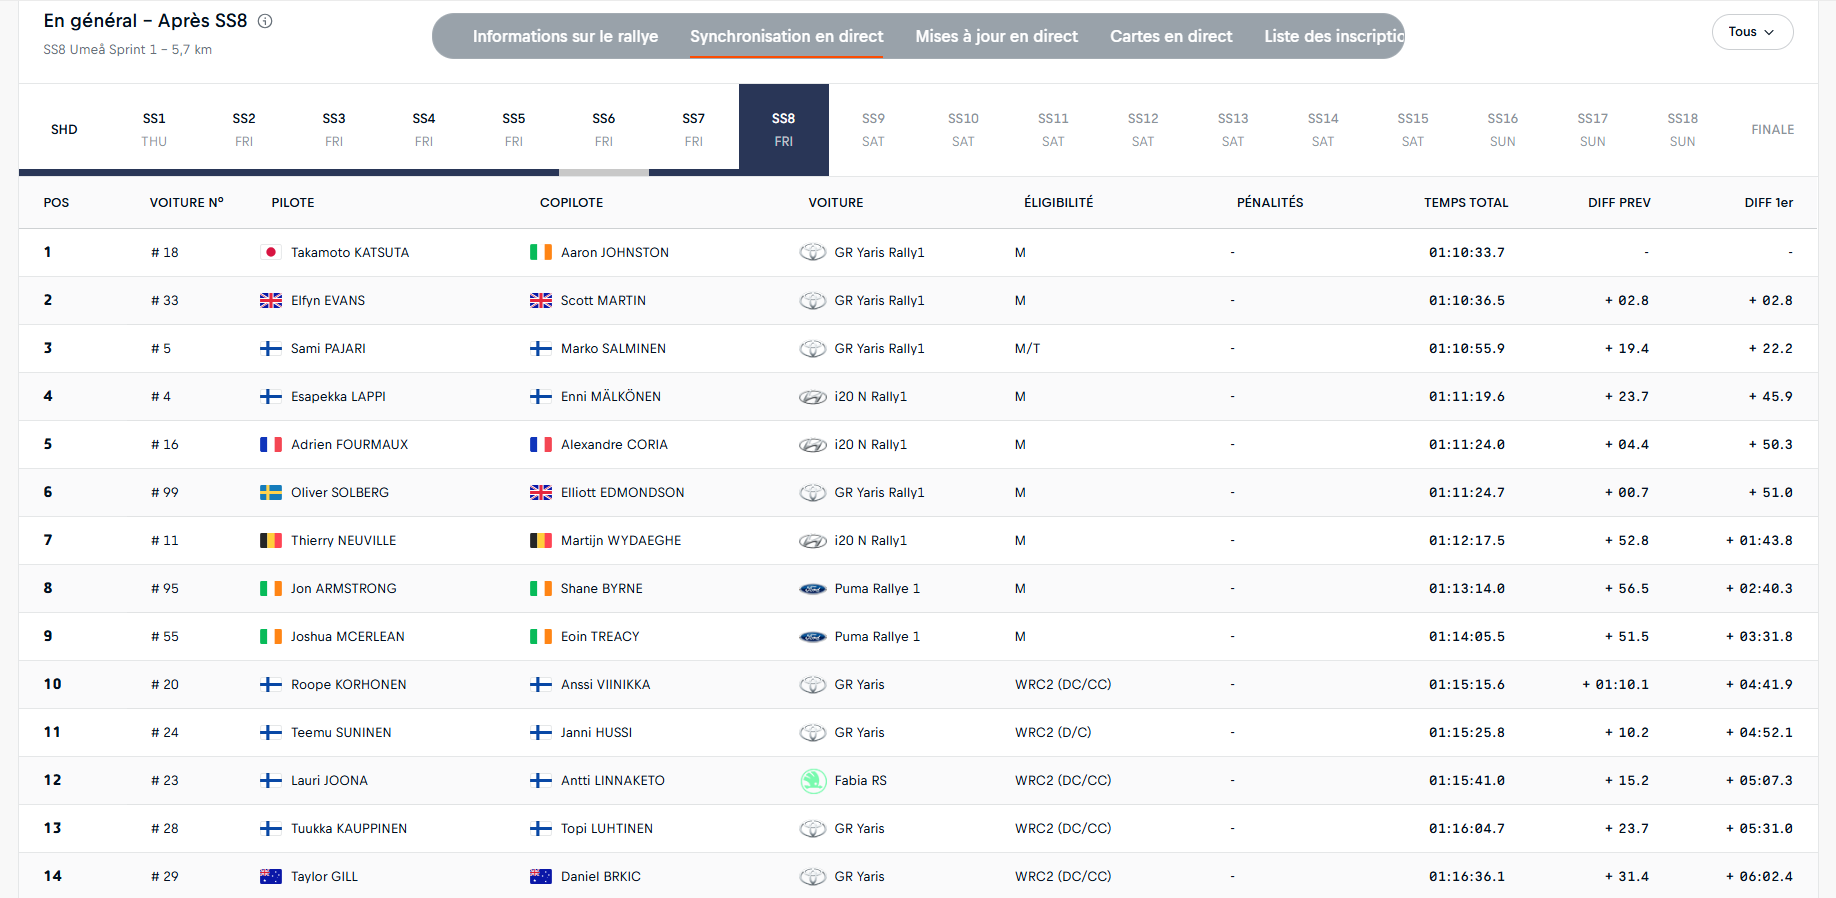
Task: Click driver name Lauri JOONA
Action: coord(329,780)
